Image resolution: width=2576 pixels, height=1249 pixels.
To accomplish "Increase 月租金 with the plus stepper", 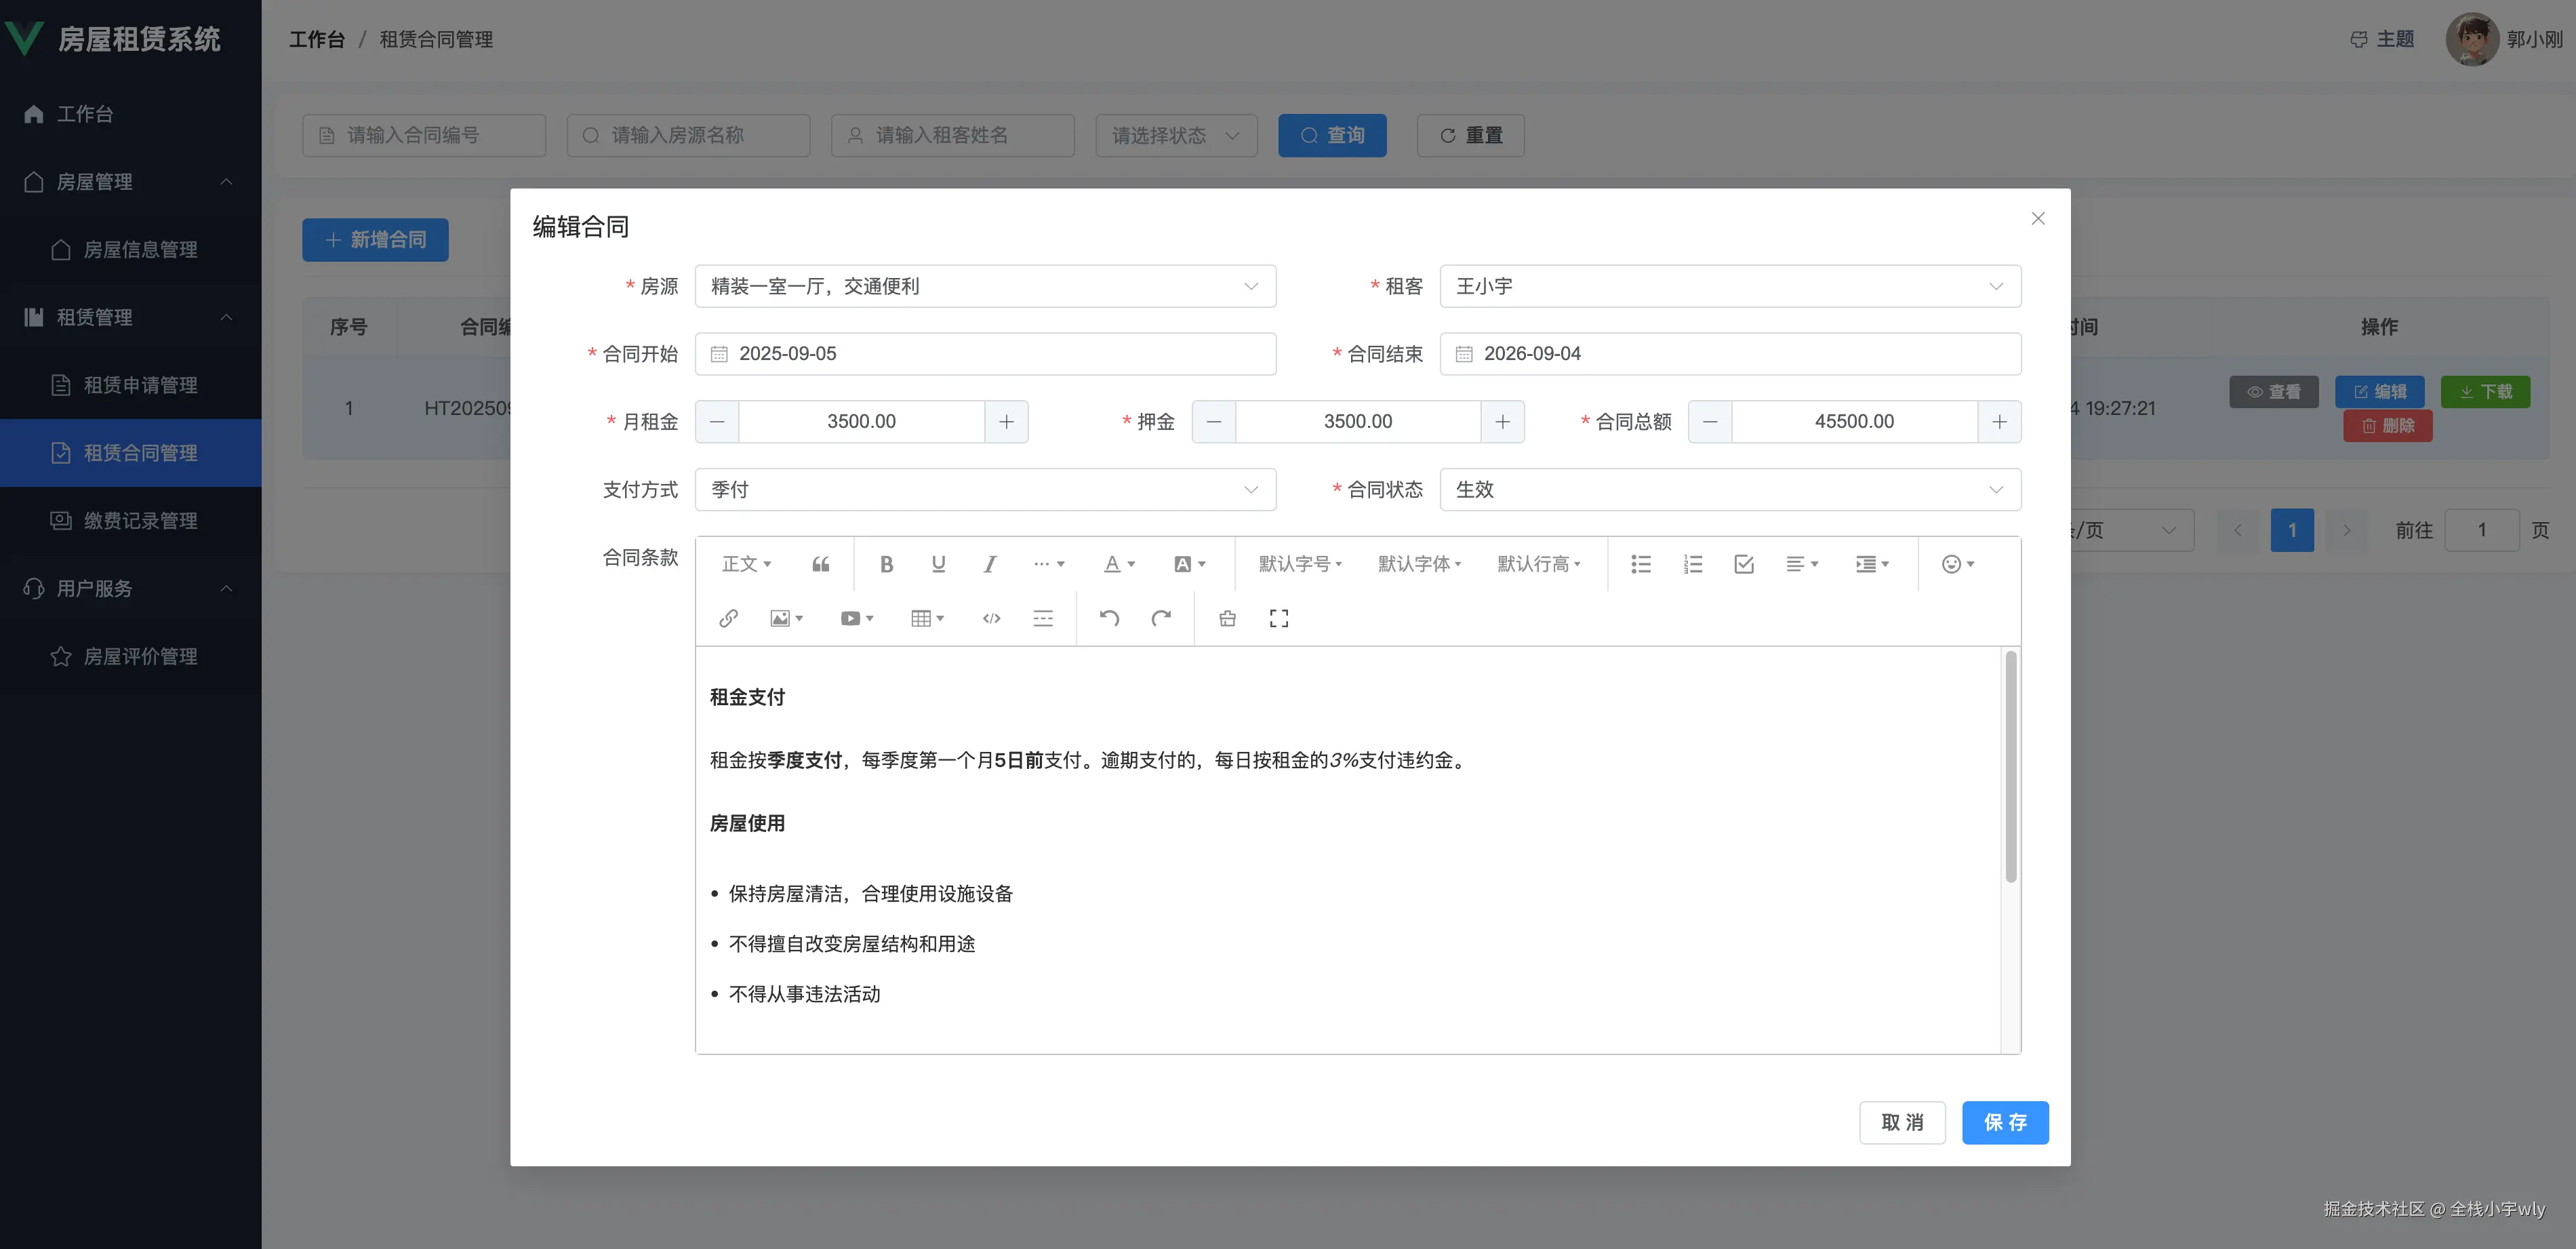I will click(x=1006, y=421).
